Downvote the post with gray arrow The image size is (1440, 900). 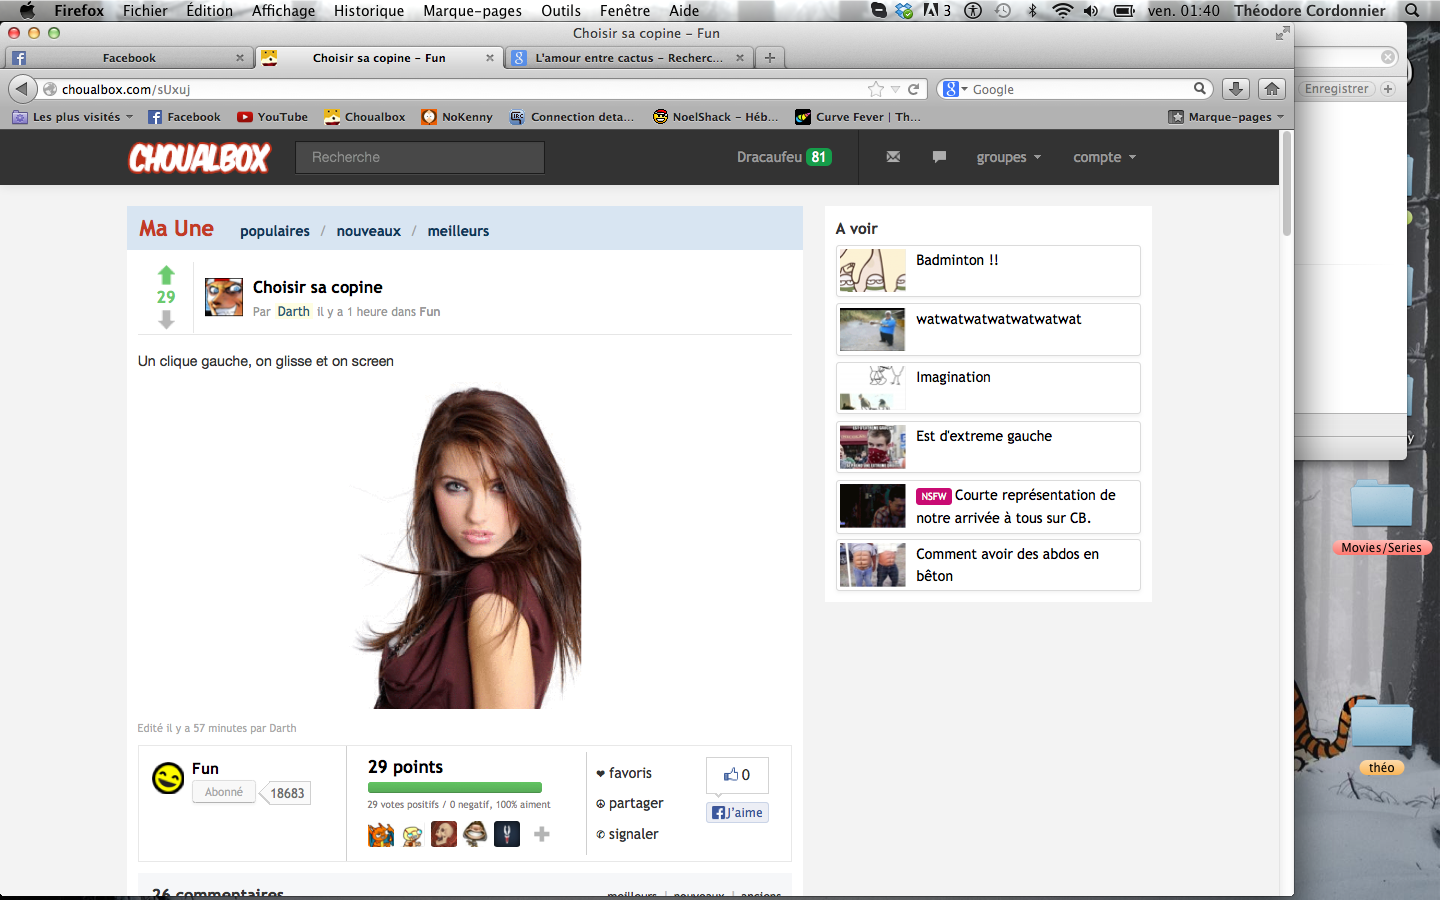pyautogui.click(x=166, y=320)
